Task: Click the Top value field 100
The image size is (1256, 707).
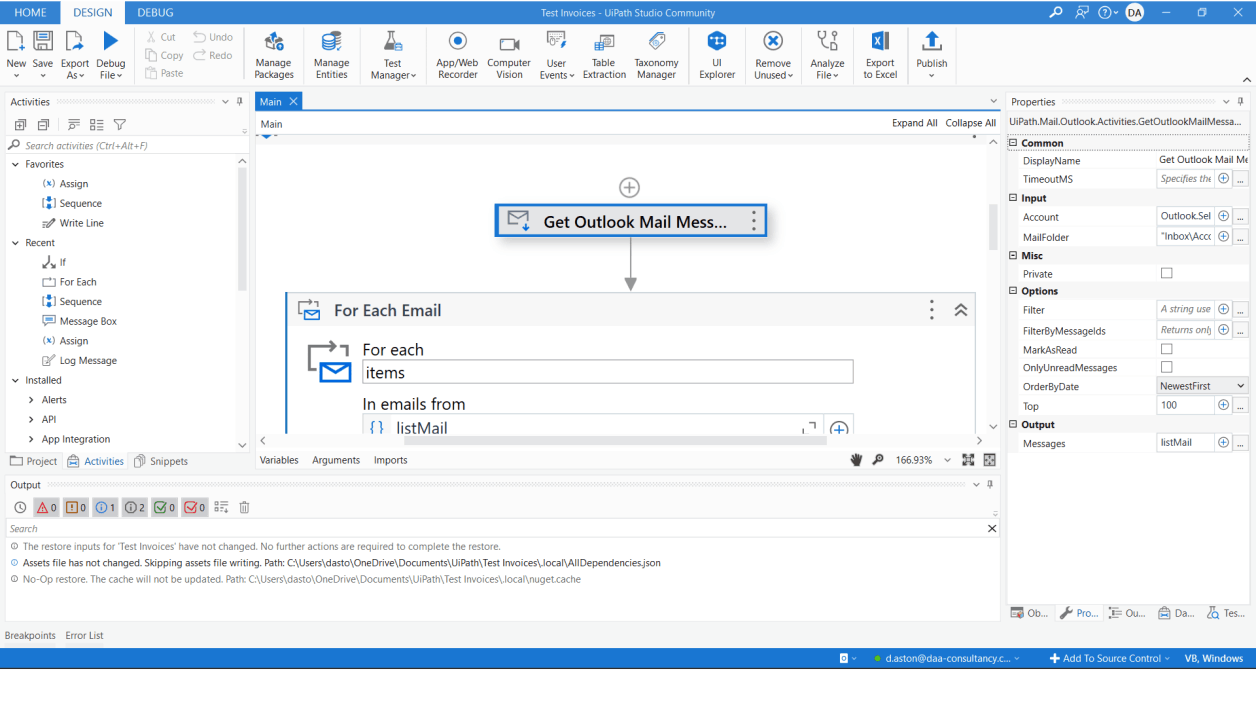Action: (x=1186, y=405)
